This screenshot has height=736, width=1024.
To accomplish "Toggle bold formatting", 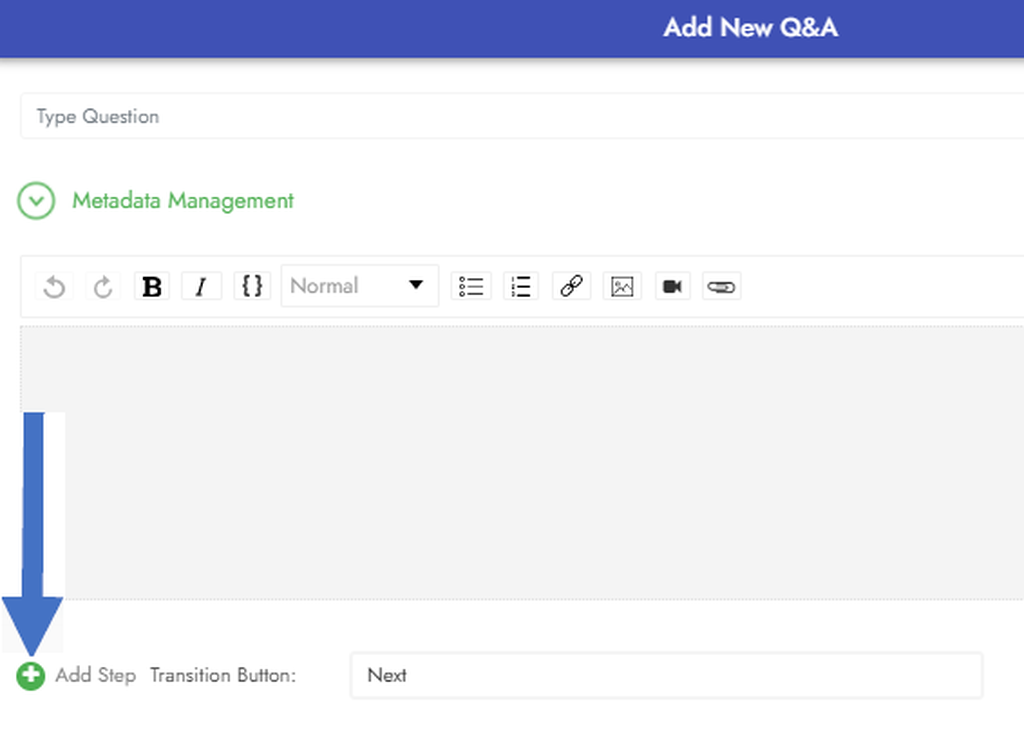I will pos(152,286).
